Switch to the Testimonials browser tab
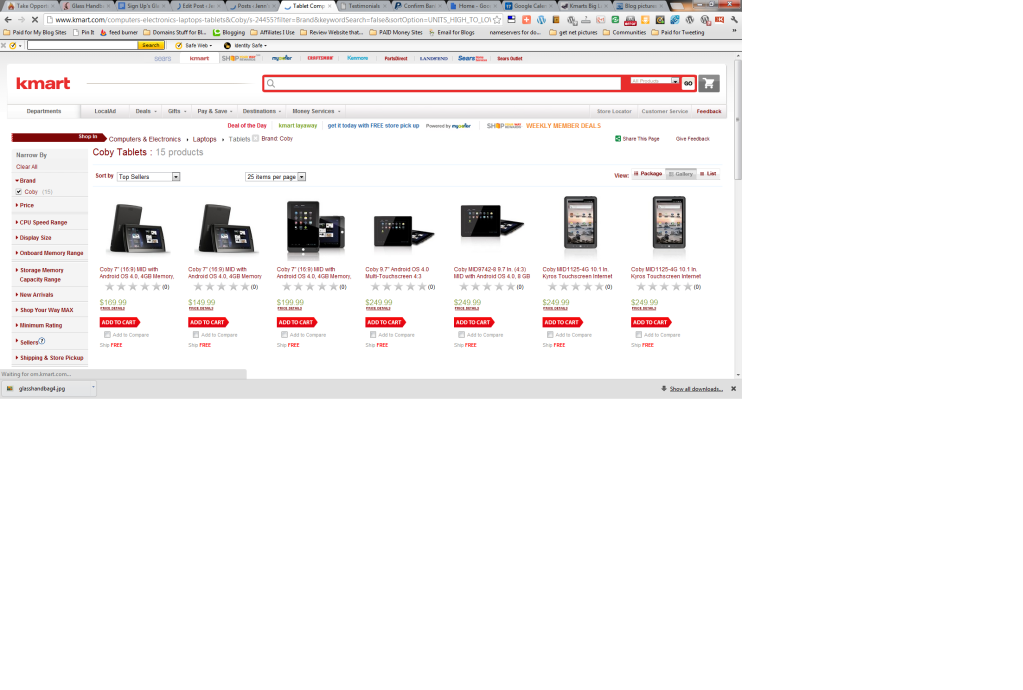This screenshot has width=1023, height=690. pyautogui.click(x=363, y=6)
